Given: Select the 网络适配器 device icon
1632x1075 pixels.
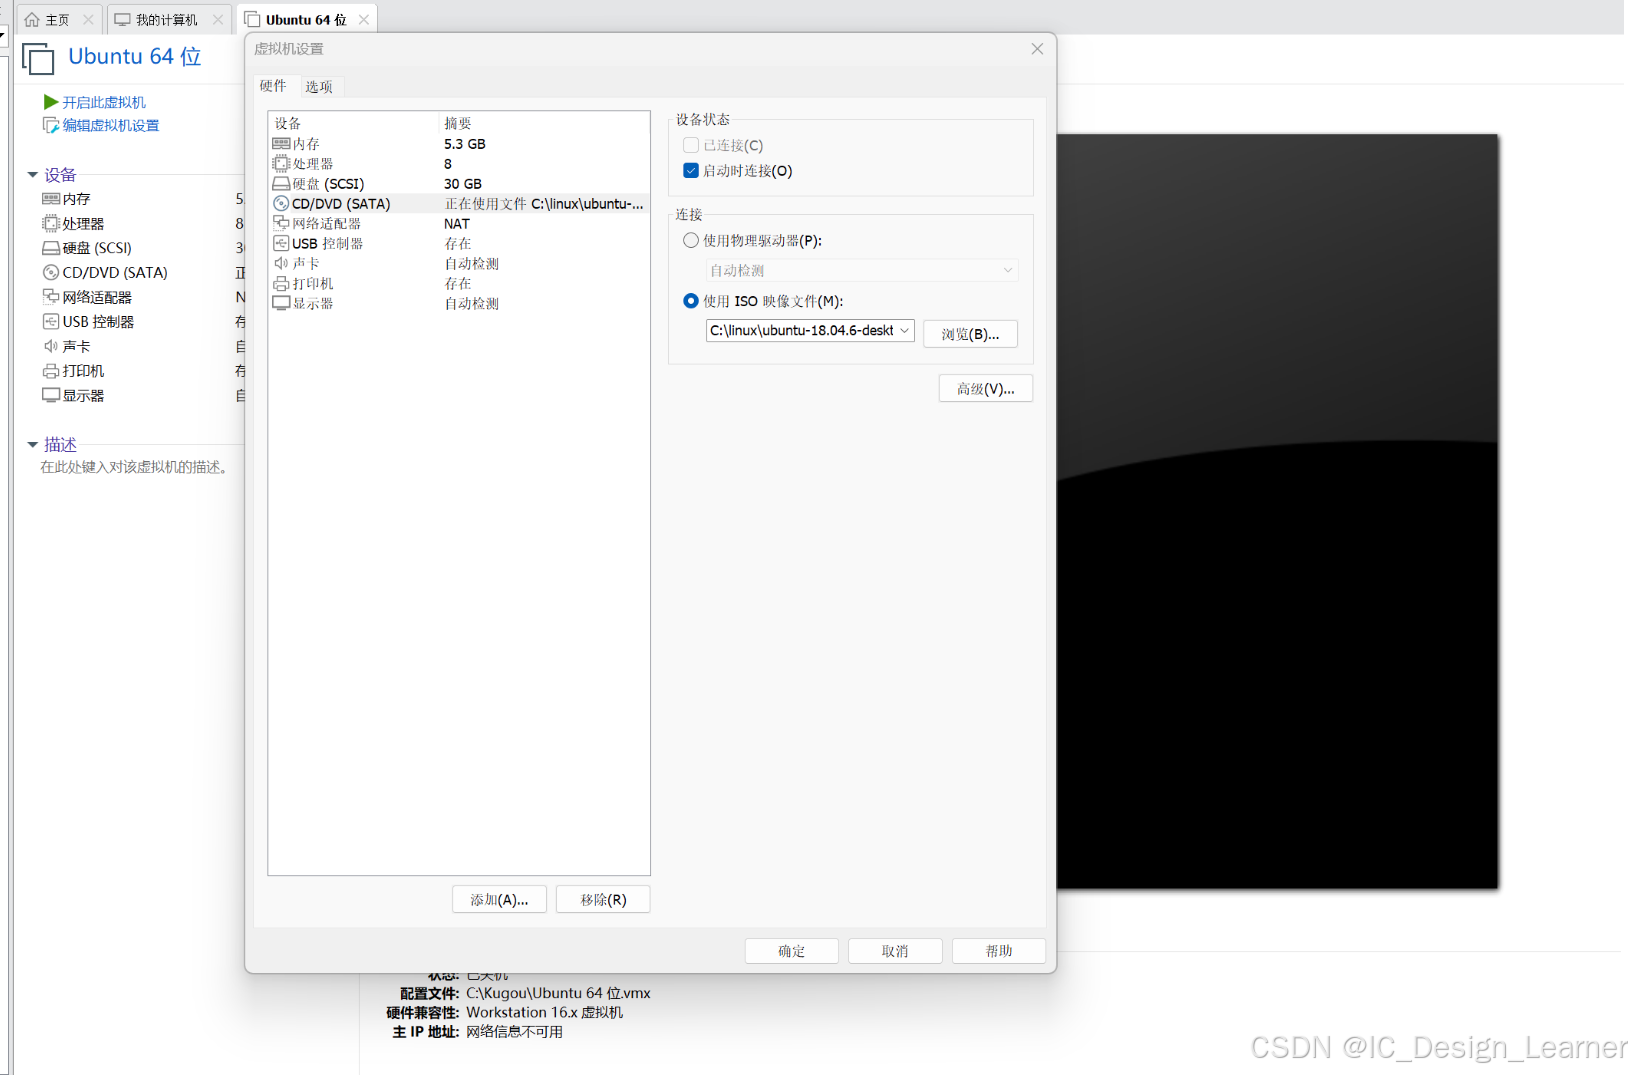Looking at the screenshot, I should (x=281, y=223).
